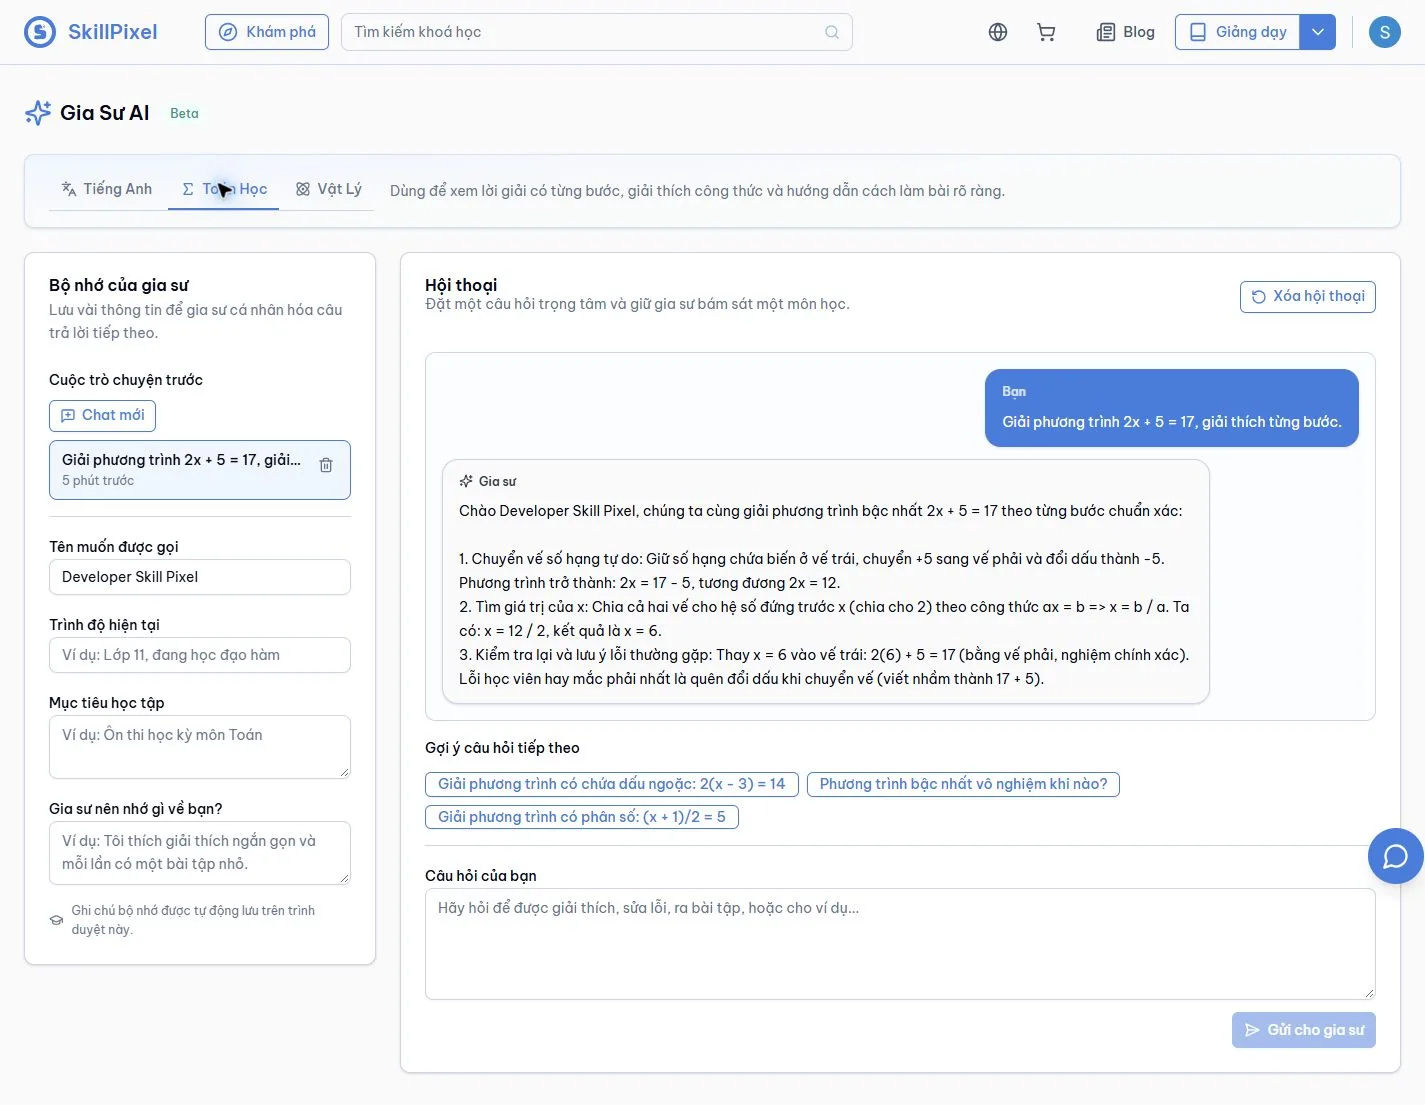The width and height of the screenshot is (1425, 1105).
Task: Click the Mục tiêu học tập textarea
Action: (x=200, y=747)
